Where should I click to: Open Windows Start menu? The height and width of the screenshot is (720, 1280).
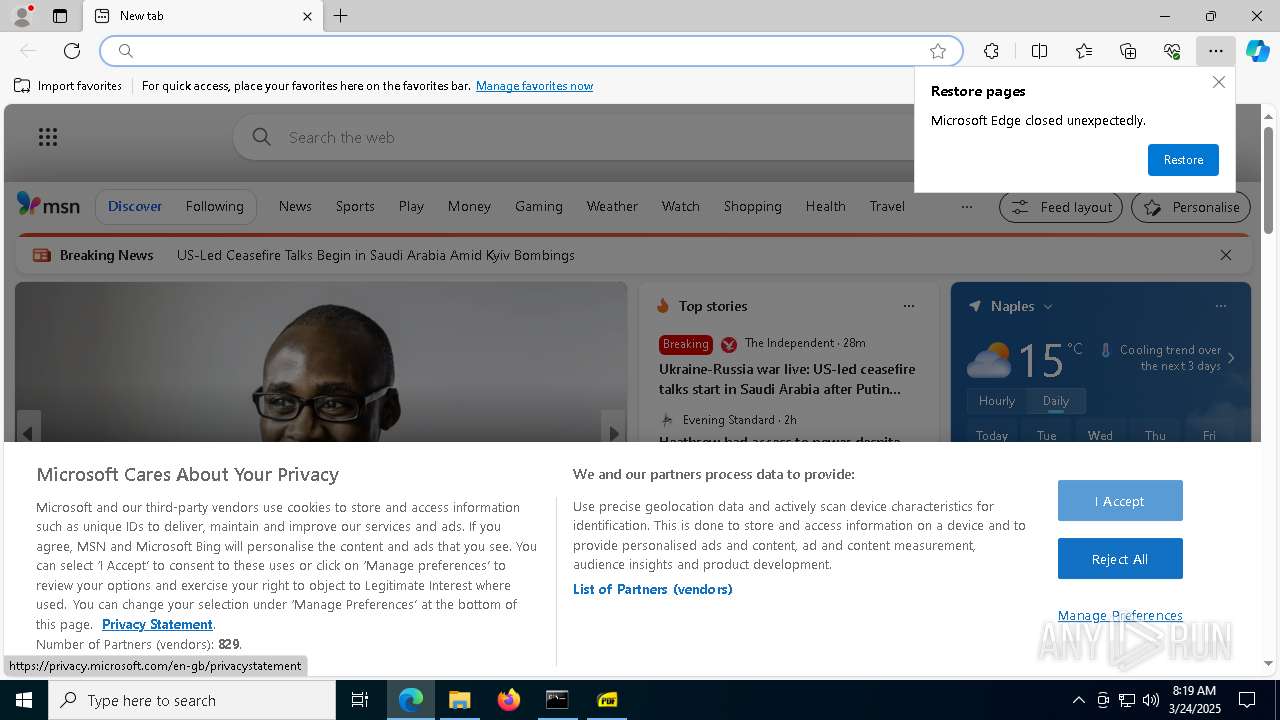tap(24, 700)
